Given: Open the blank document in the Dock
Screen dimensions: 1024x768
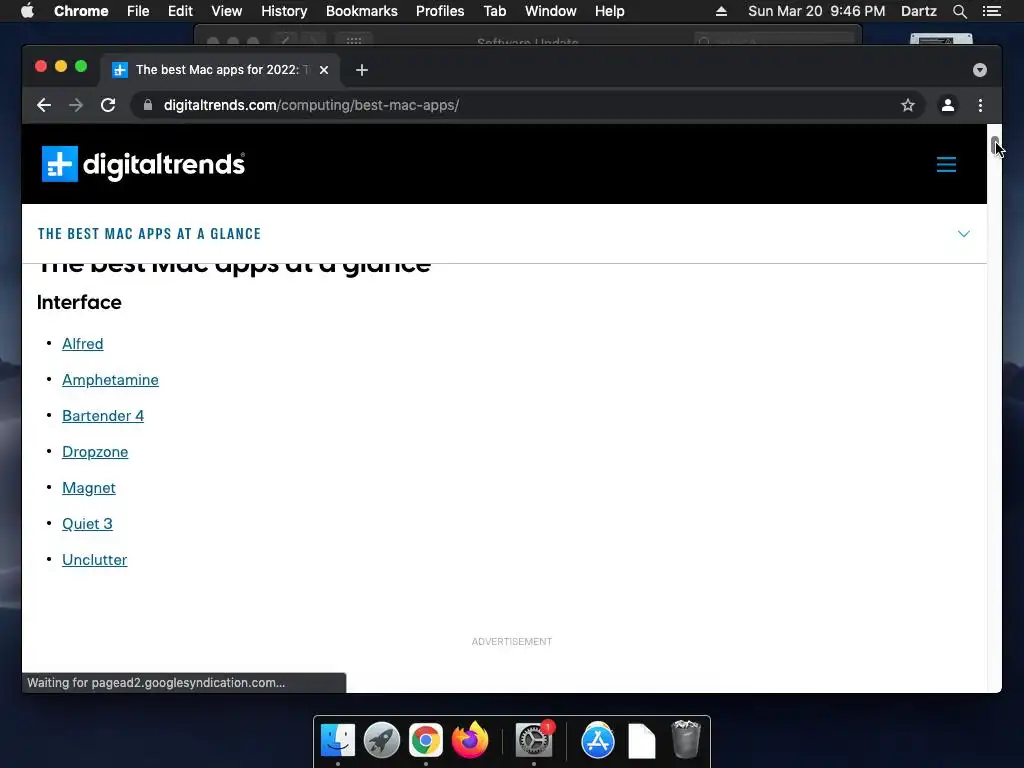Looking at the screenshot, I should (x=641, y=741).
